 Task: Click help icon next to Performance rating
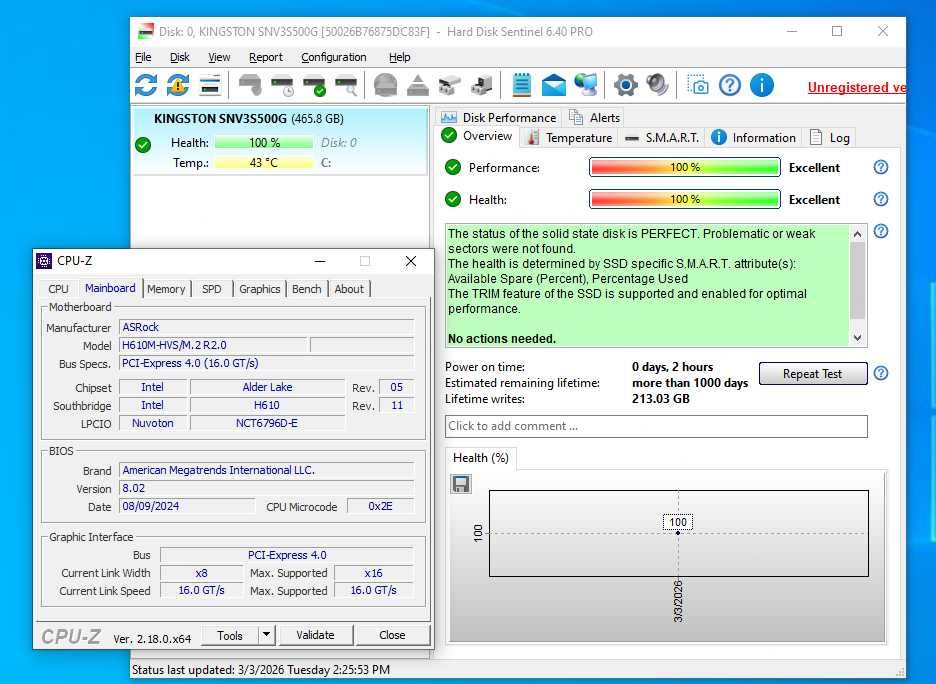[x=881, y=167]
